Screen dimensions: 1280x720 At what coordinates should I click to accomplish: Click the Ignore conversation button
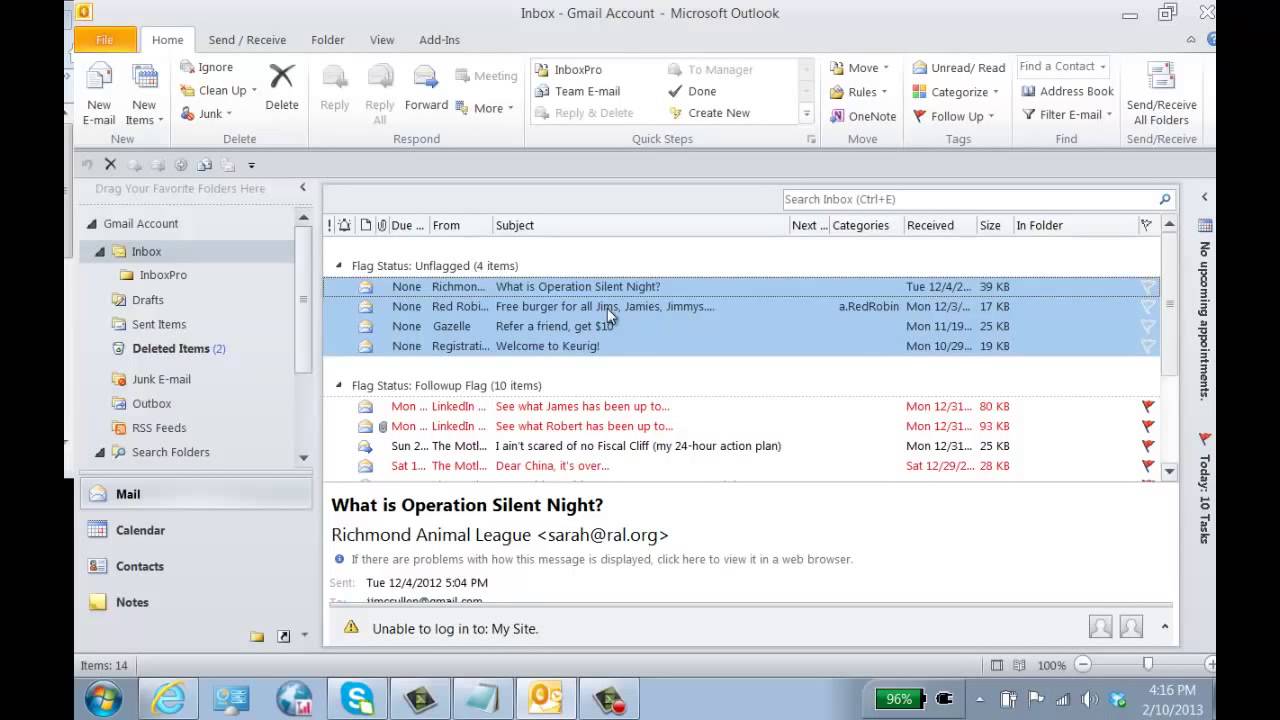[206, 67]
